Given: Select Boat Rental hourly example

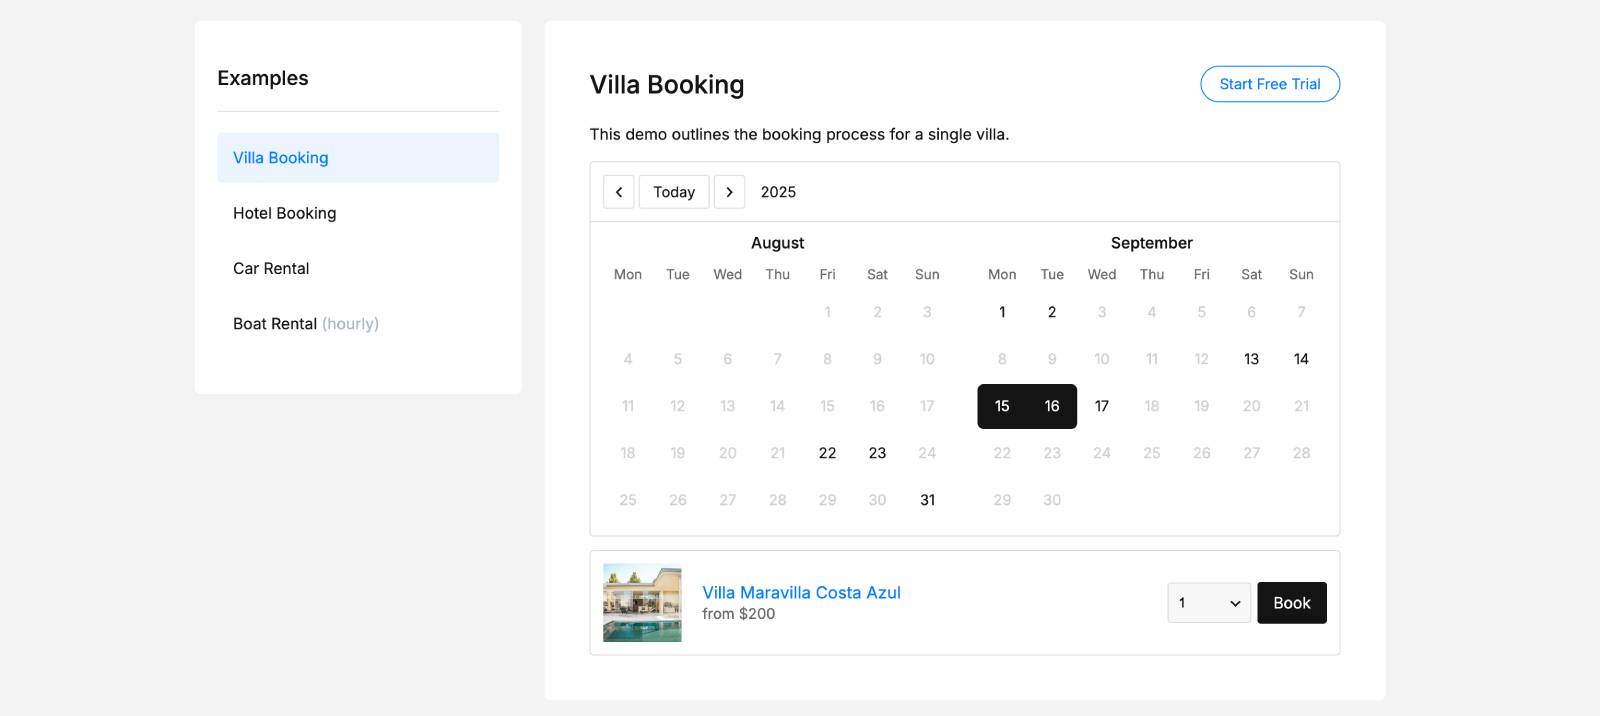Looking at the screenshot, I should pyautogui.click(x=358, y=324).
